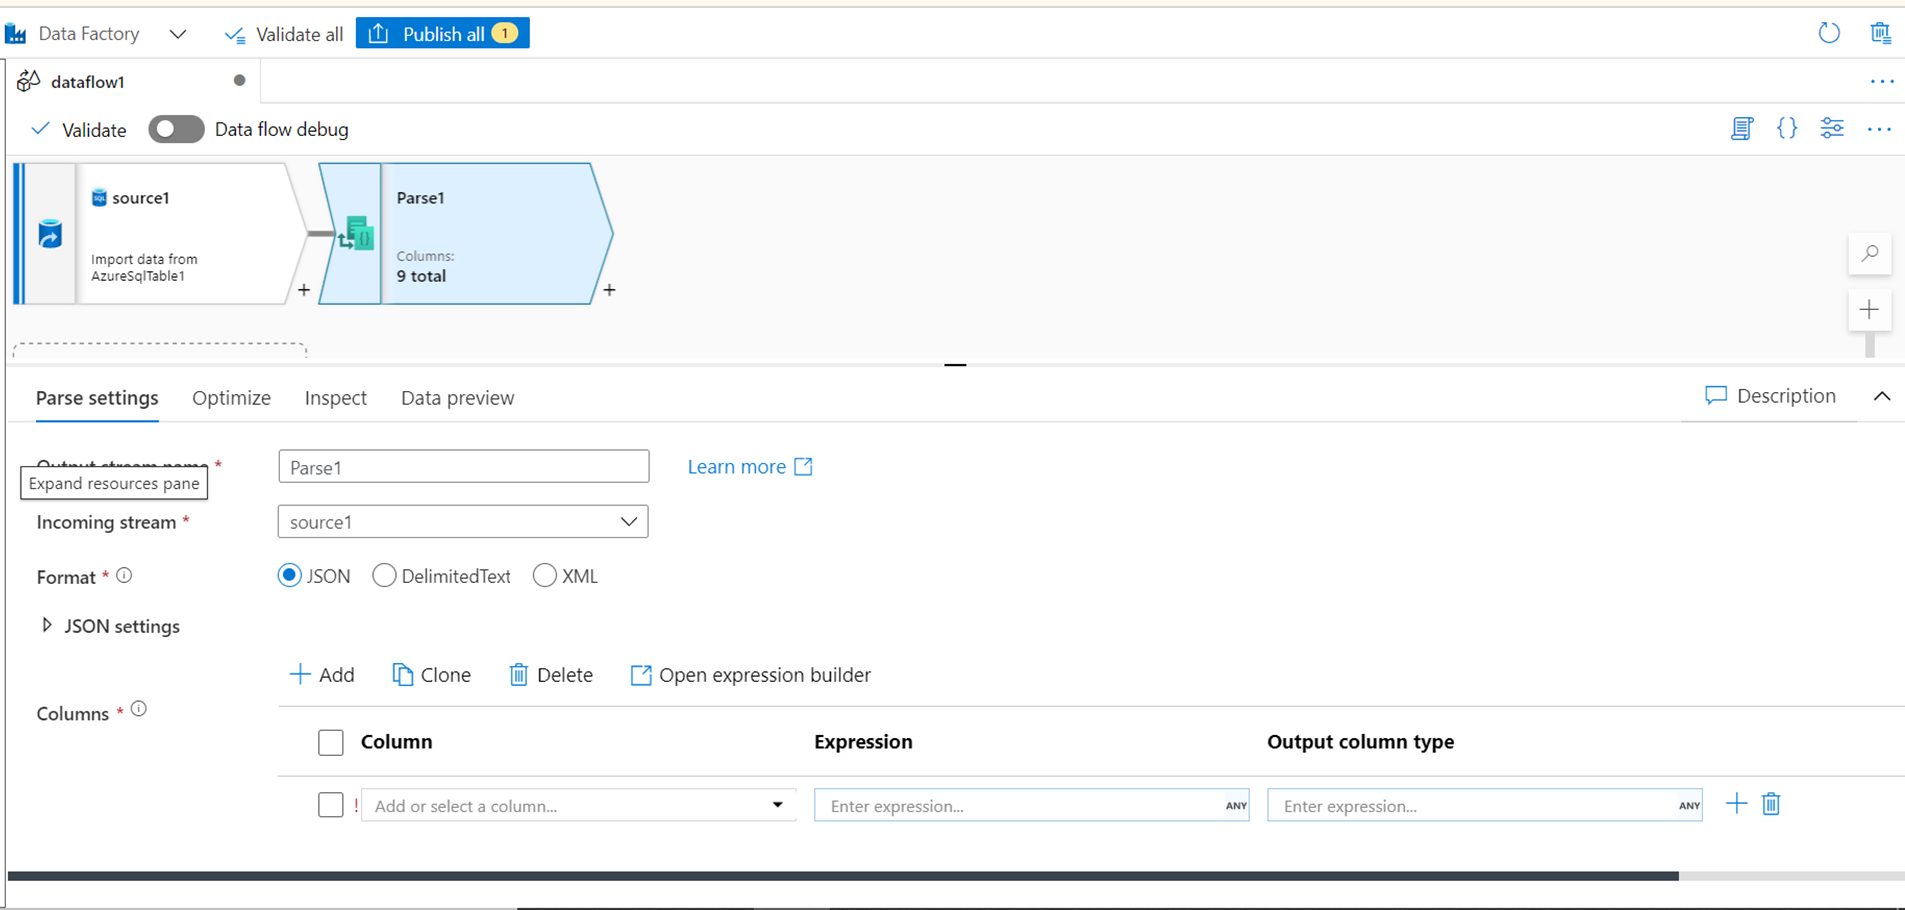Select the JSON format radio button

(290, 576)
